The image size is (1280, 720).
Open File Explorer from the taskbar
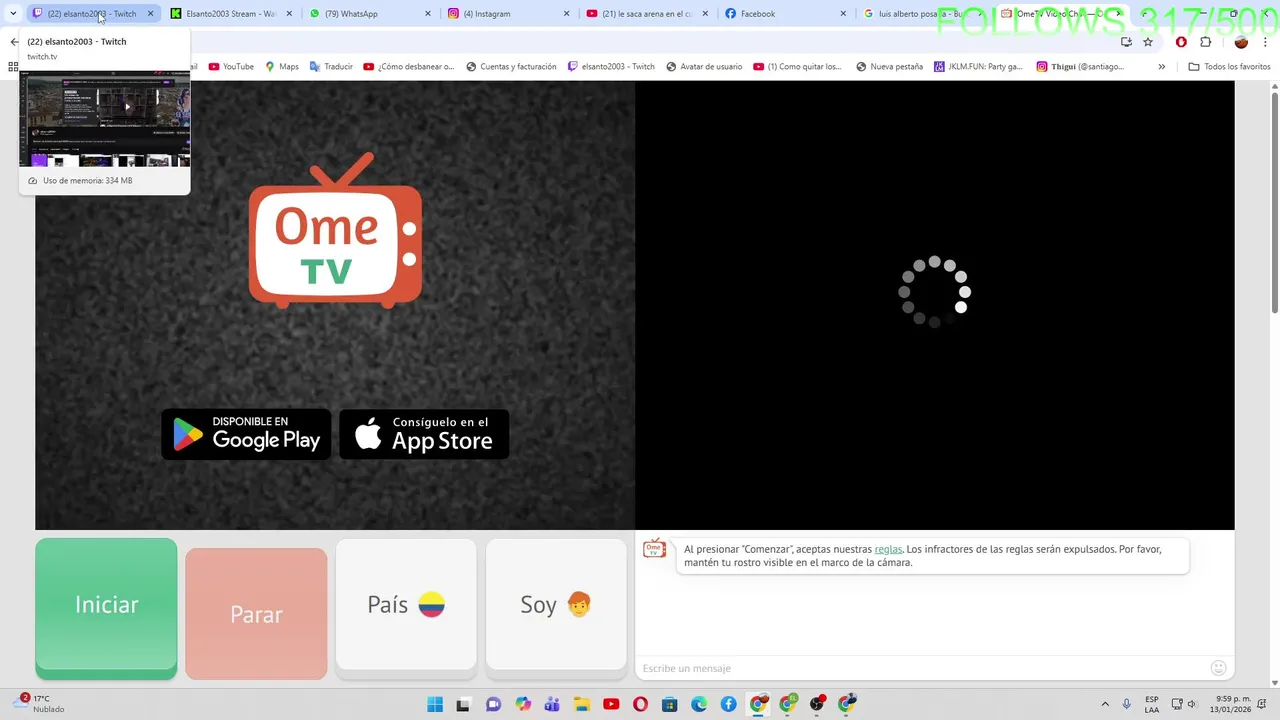[581, 704]
